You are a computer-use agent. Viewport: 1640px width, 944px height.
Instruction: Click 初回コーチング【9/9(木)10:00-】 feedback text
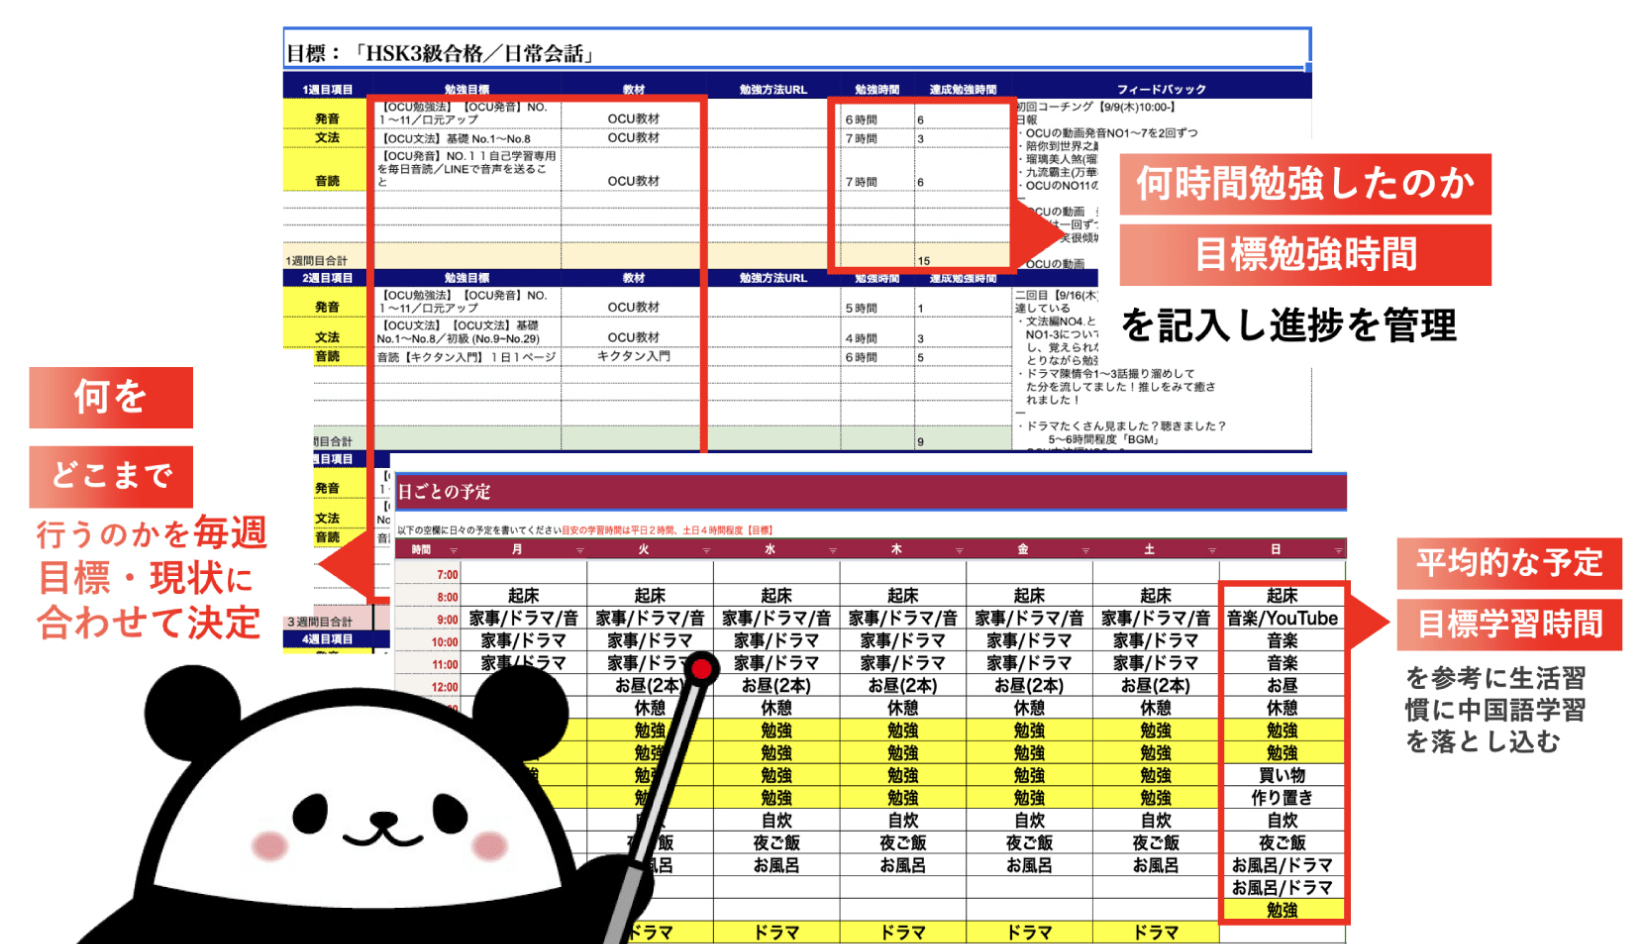point(1096,106)
